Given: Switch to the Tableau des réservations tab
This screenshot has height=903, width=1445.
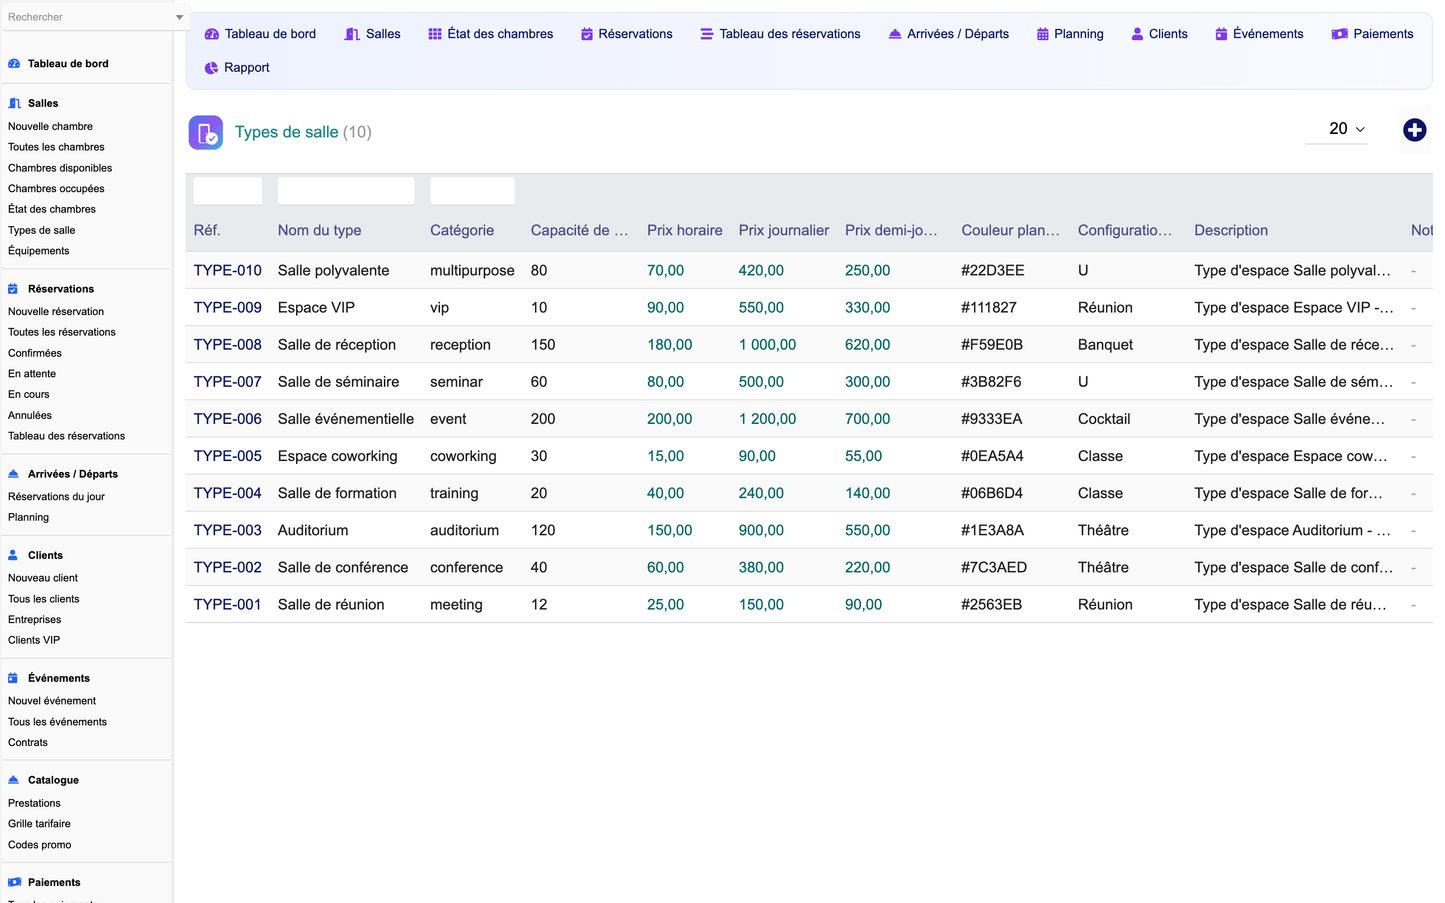Looking at the screenshot, I should [780, 34].
